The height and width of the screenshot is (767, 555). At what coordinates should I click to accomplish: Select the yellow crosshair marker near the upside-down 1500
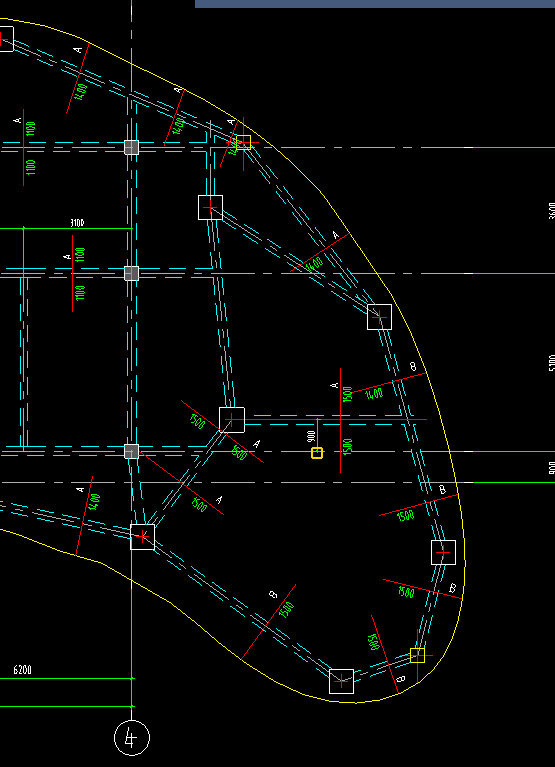point(417,655)
